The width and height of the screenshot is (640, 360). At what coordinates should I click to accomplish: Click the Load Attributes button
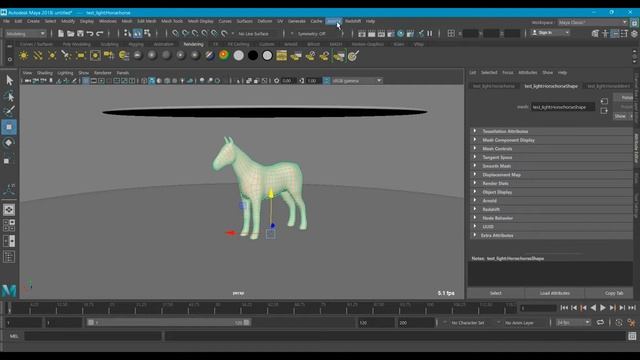555,293
